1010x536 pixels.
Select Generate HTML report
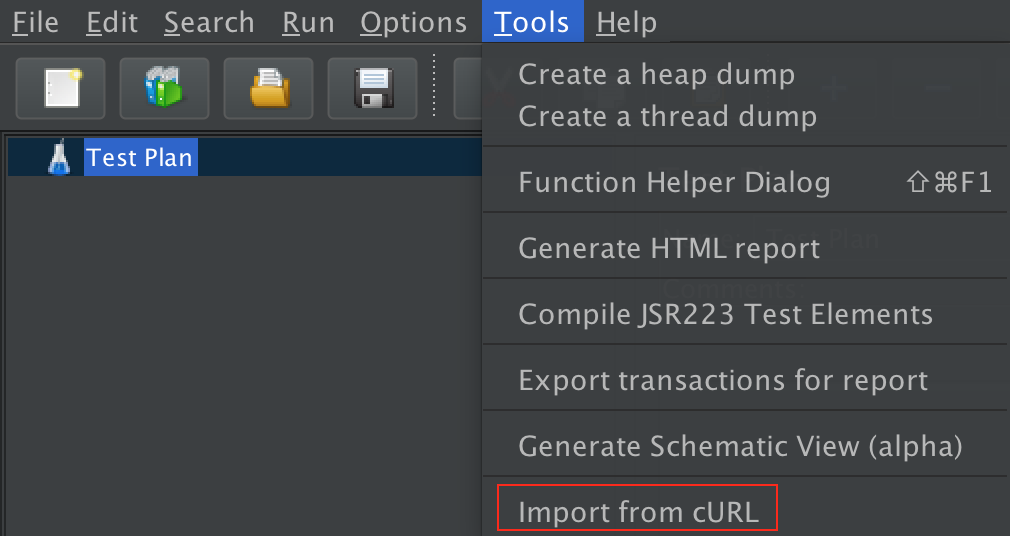[x=669, y=248]
